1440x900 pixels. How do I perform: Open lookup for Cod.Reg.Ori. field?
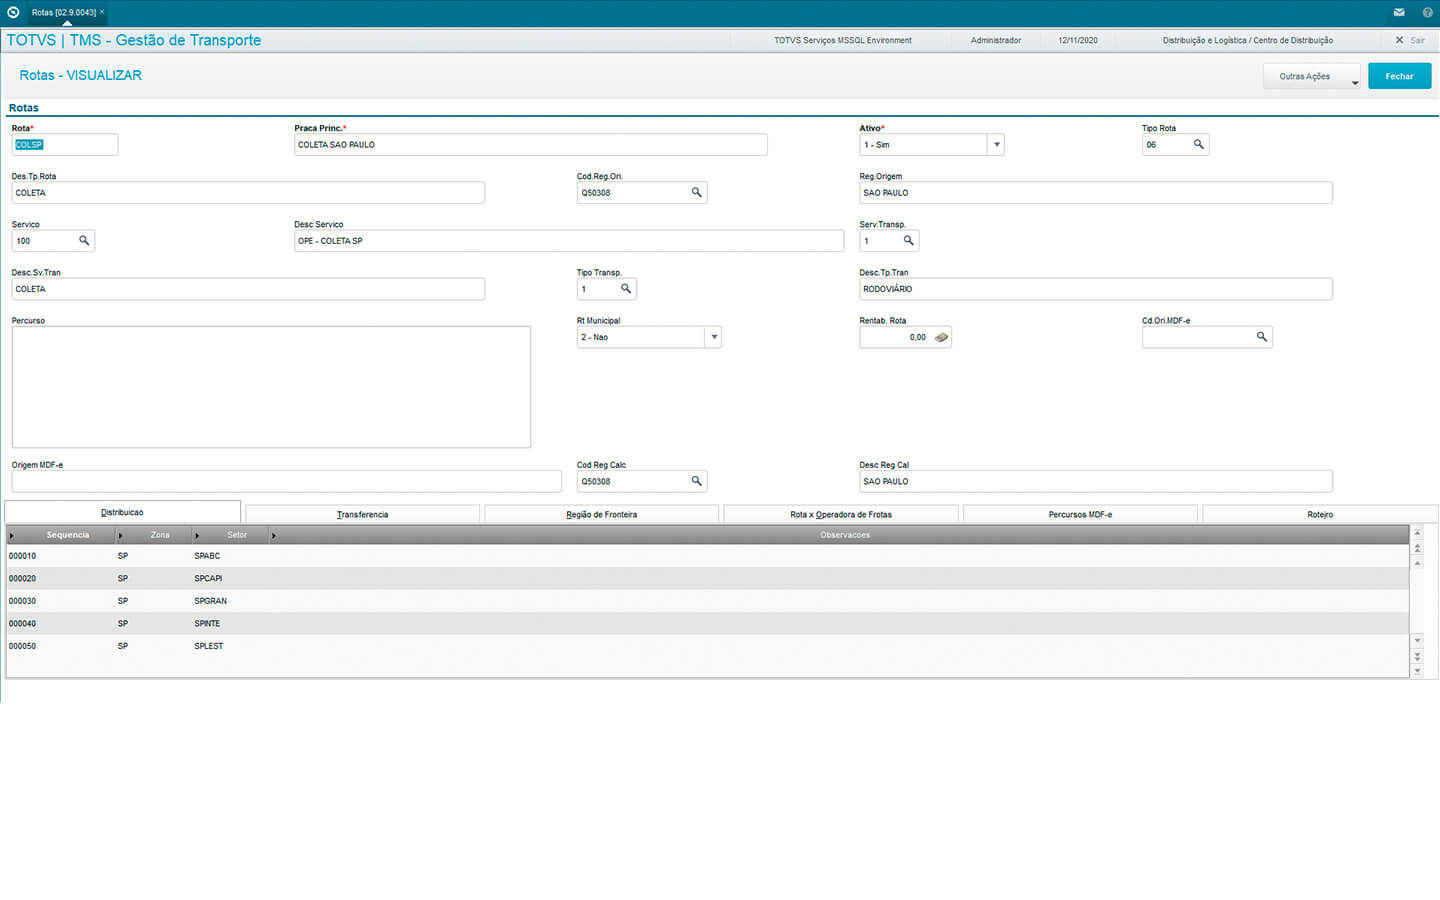[696, 193]
